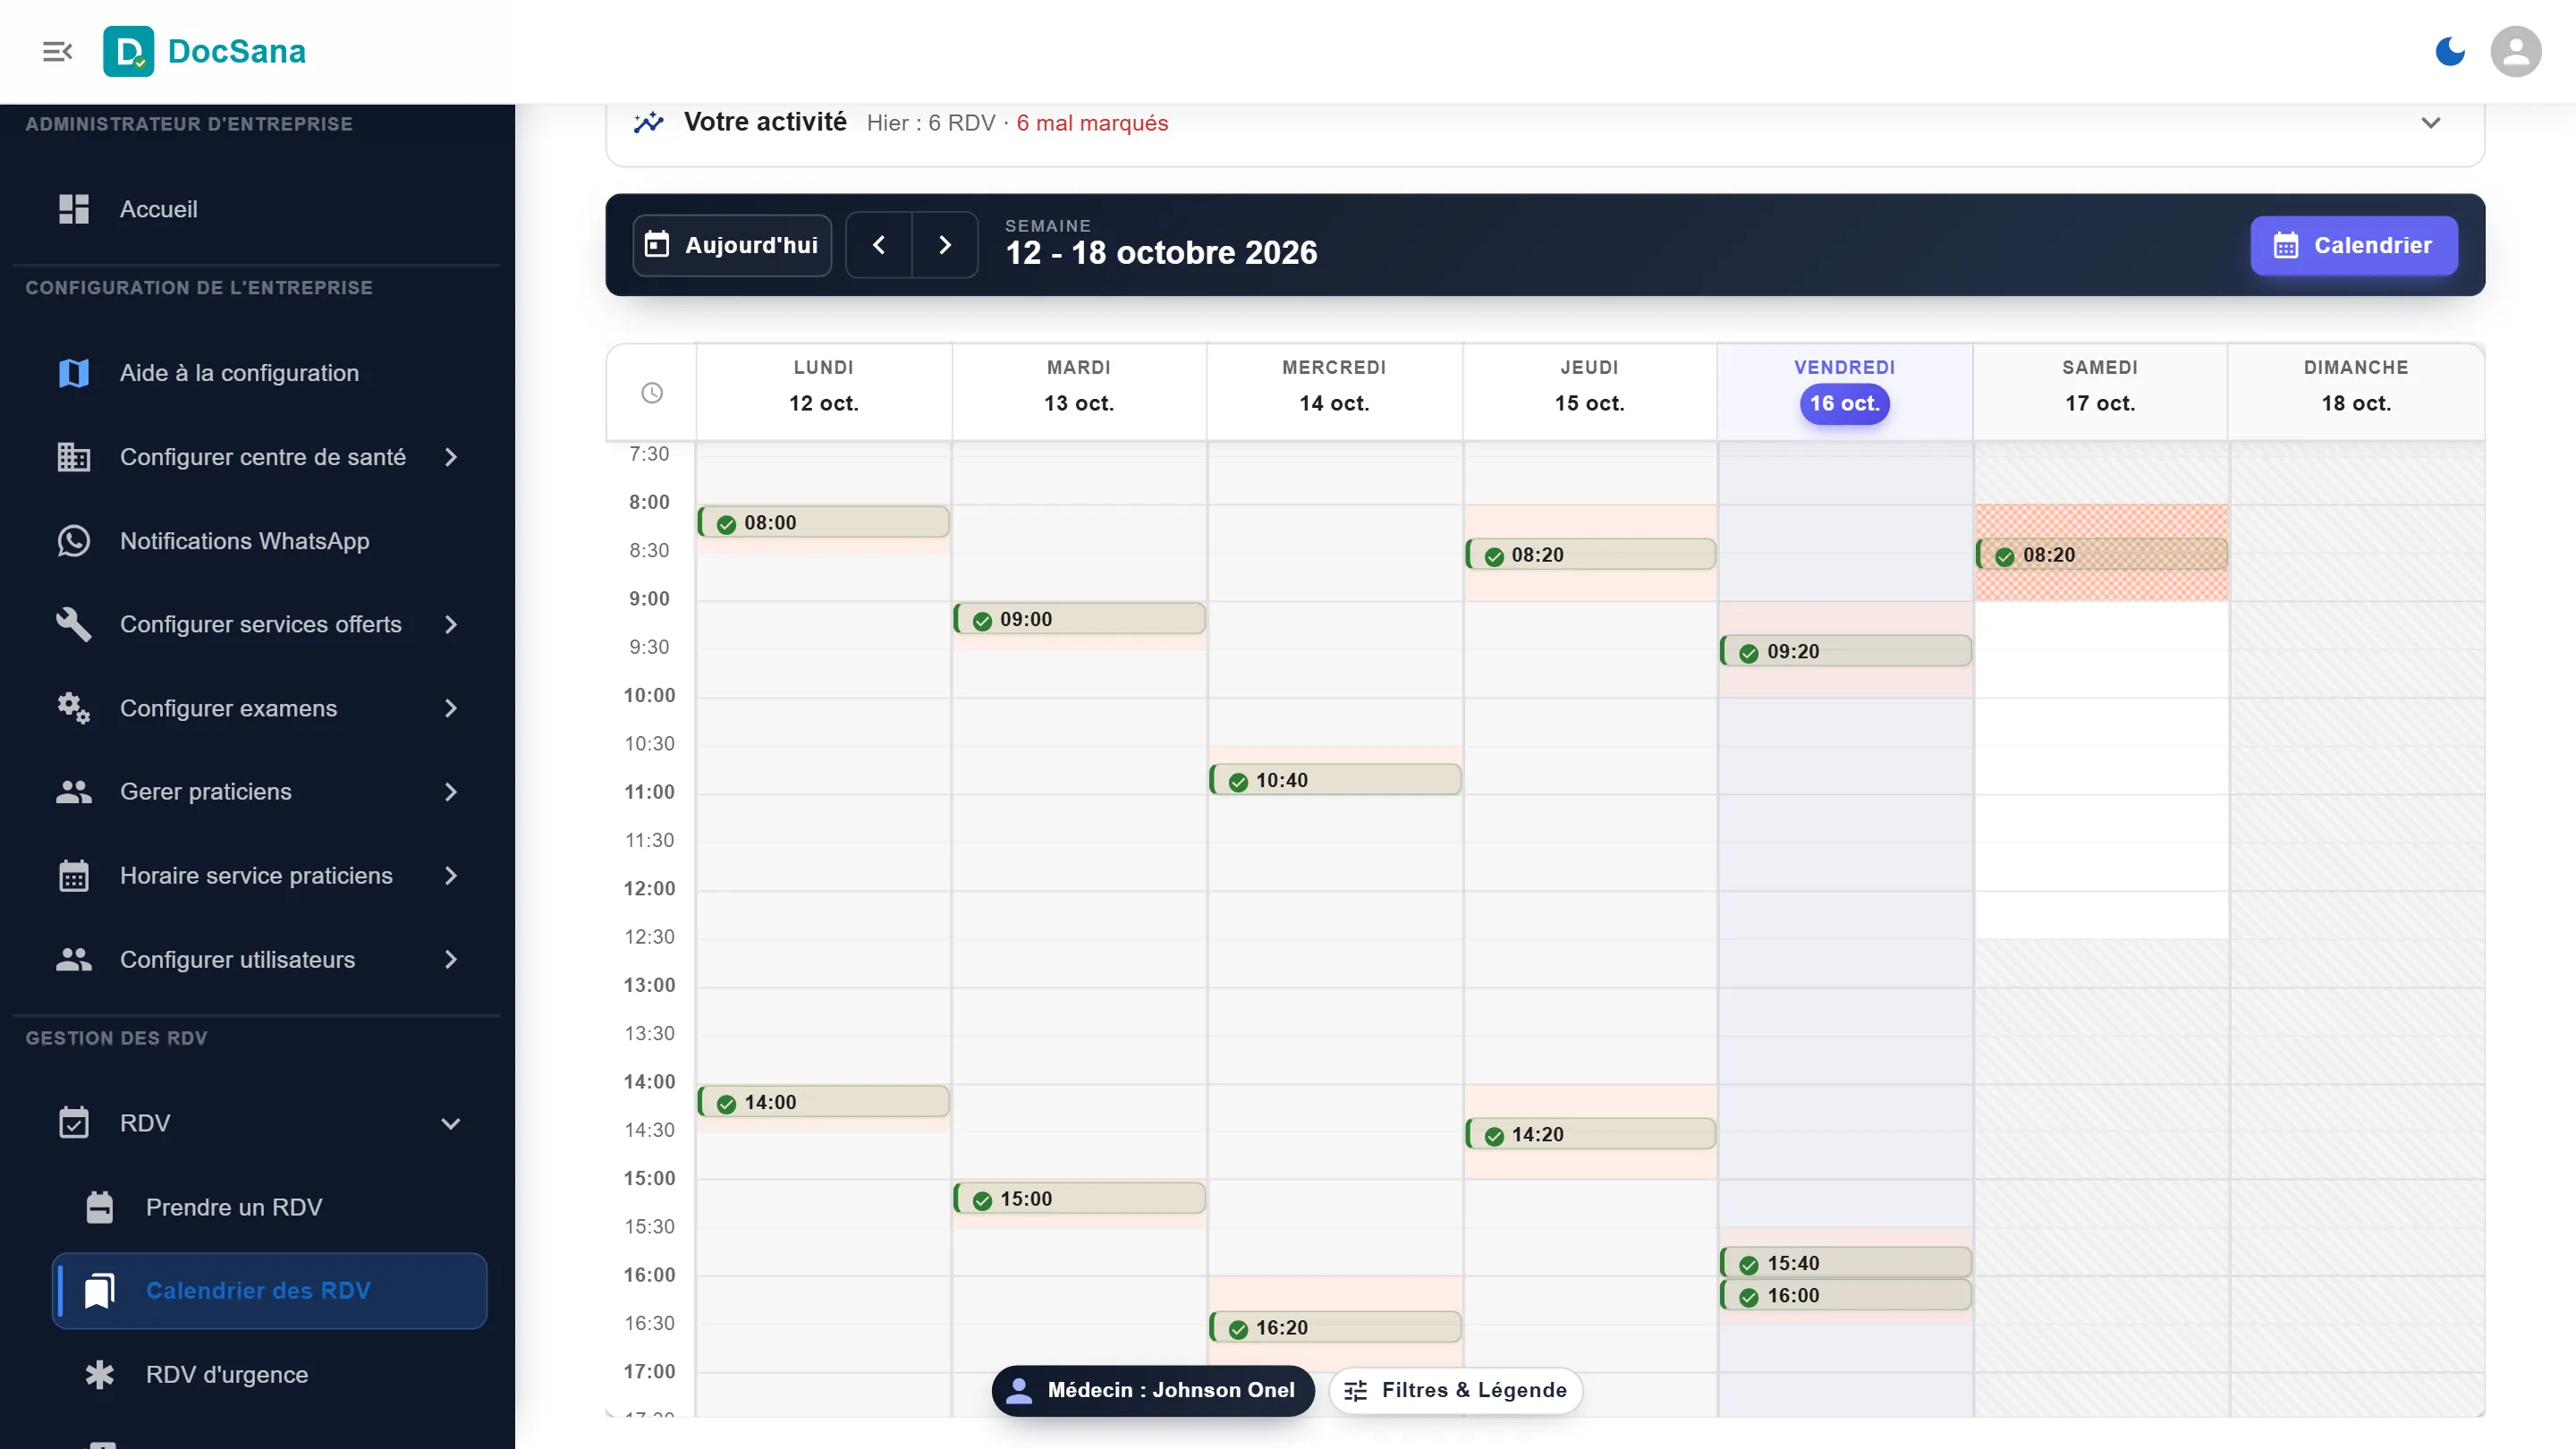Expand Gerer praticiens chevron

pyautogui.click(x=451, y=792)
